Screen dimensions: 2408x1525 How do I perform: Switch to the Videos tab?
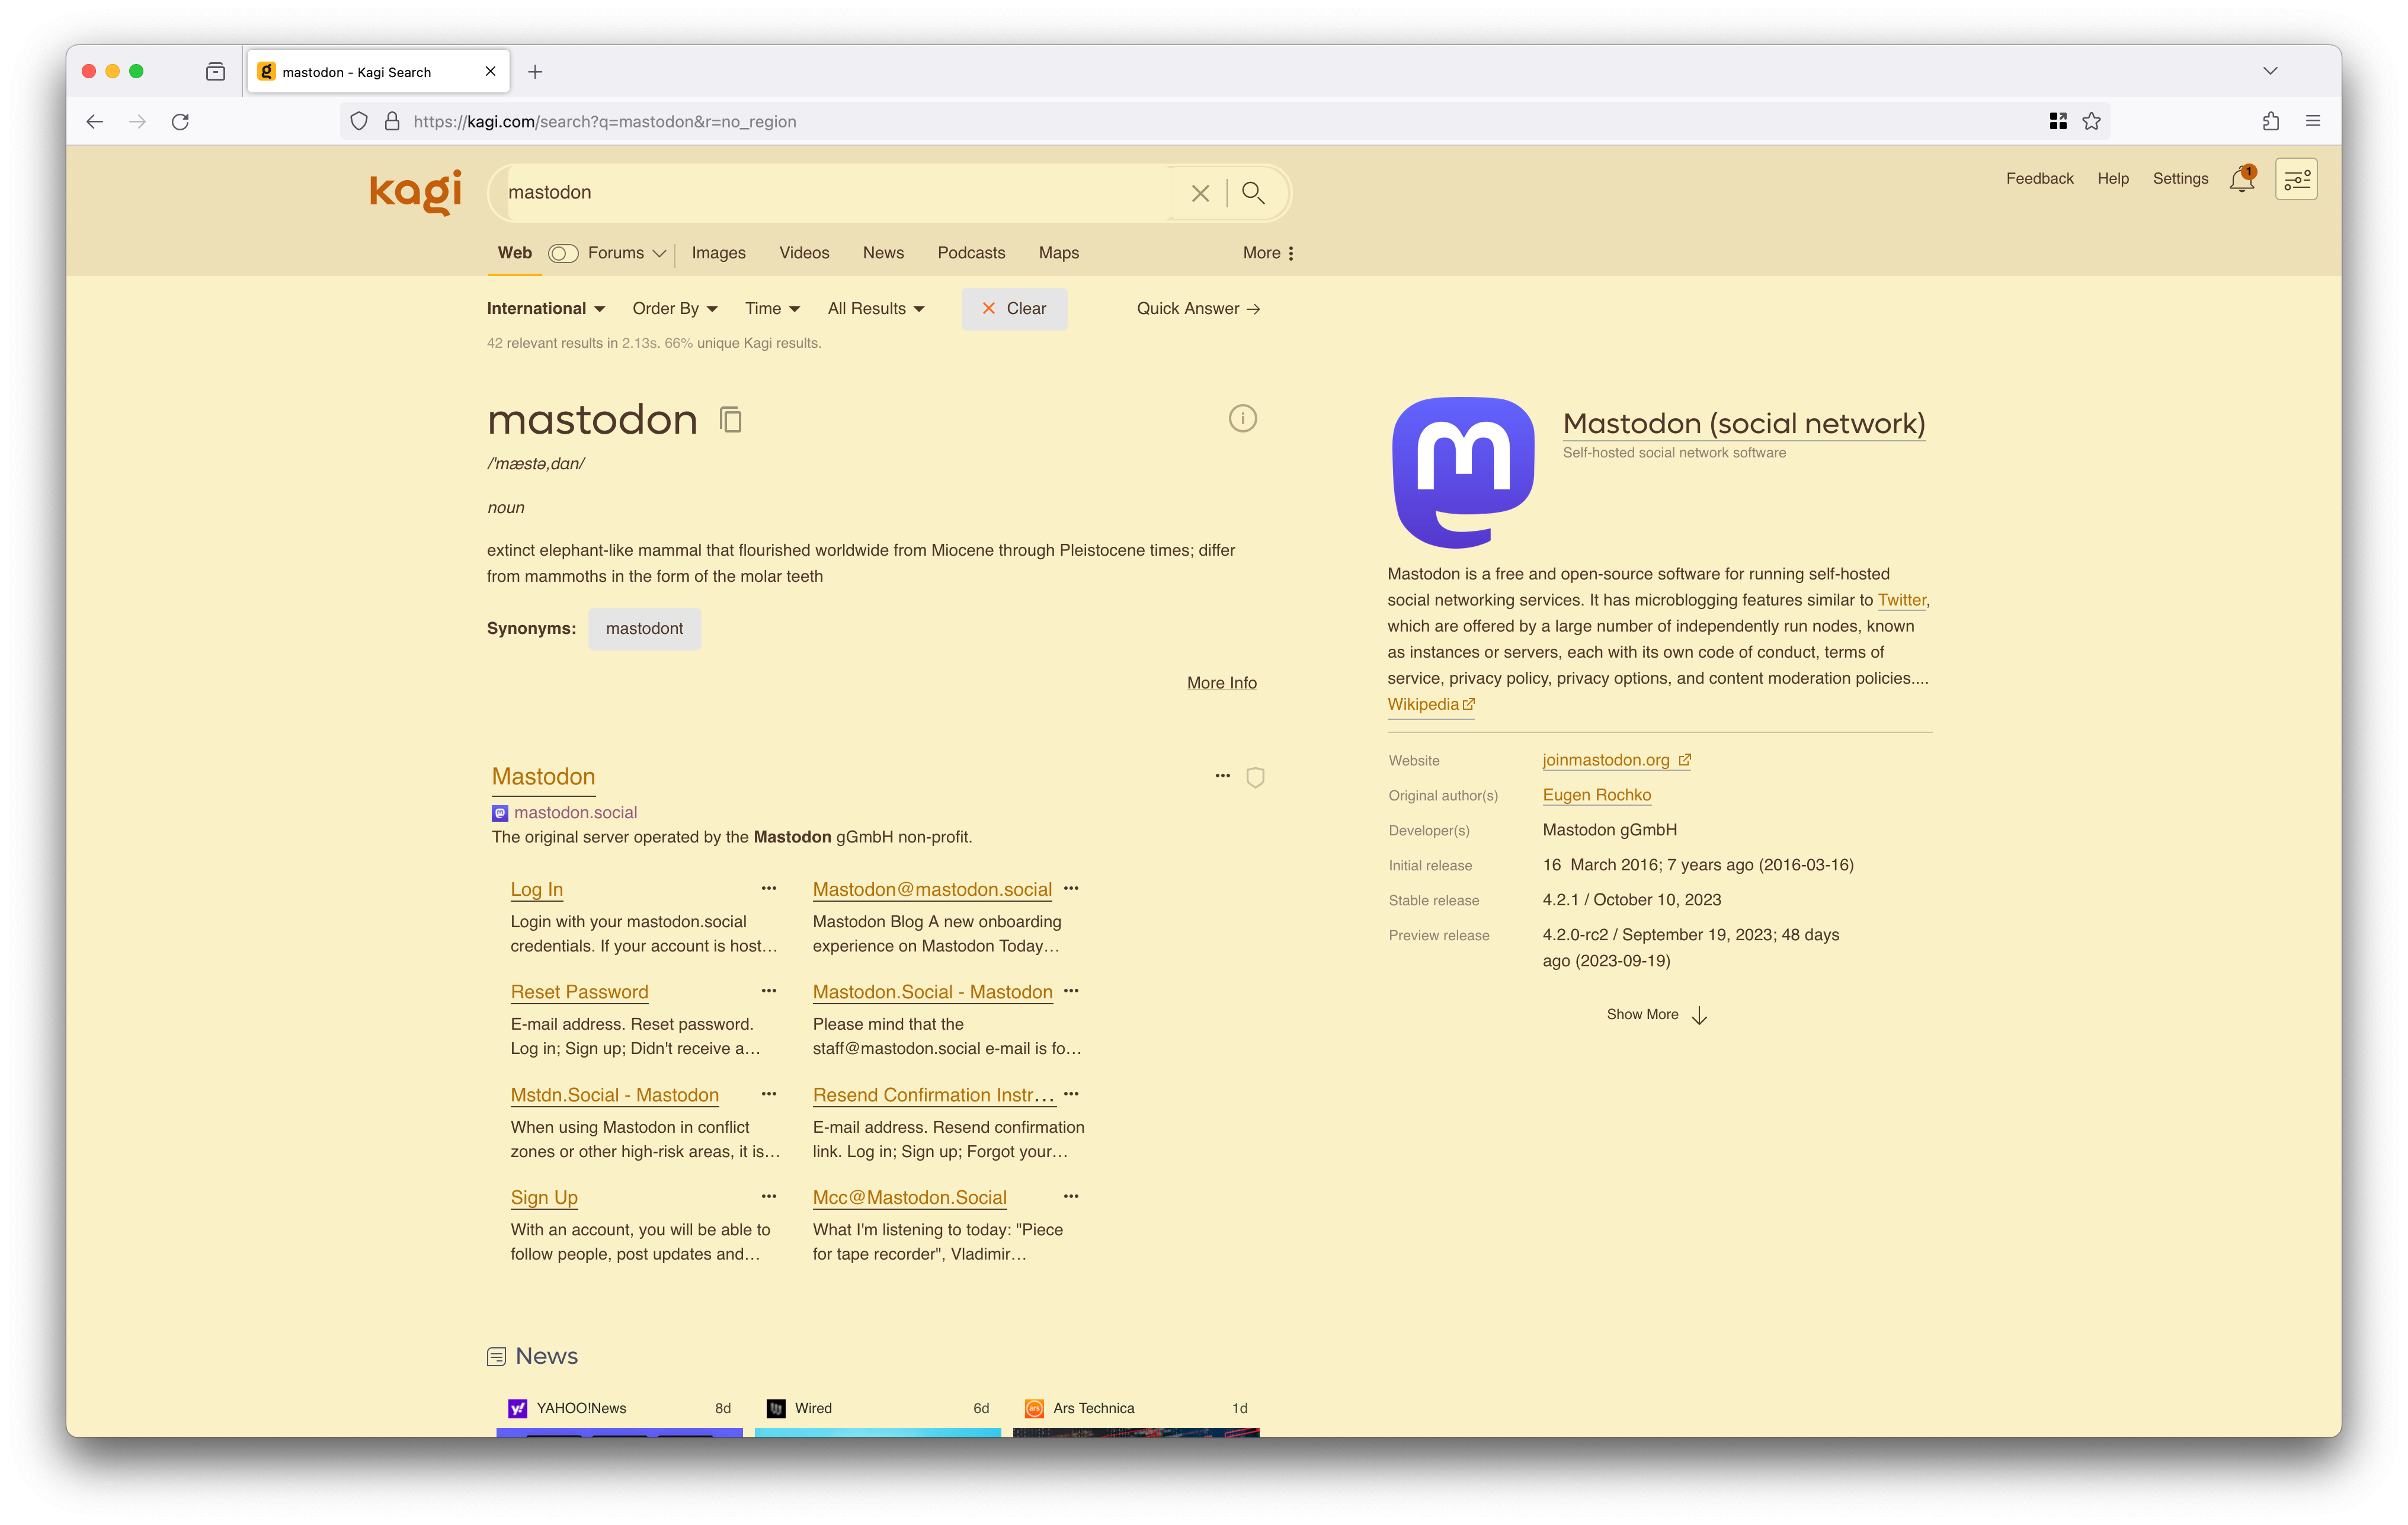[804, 254]
